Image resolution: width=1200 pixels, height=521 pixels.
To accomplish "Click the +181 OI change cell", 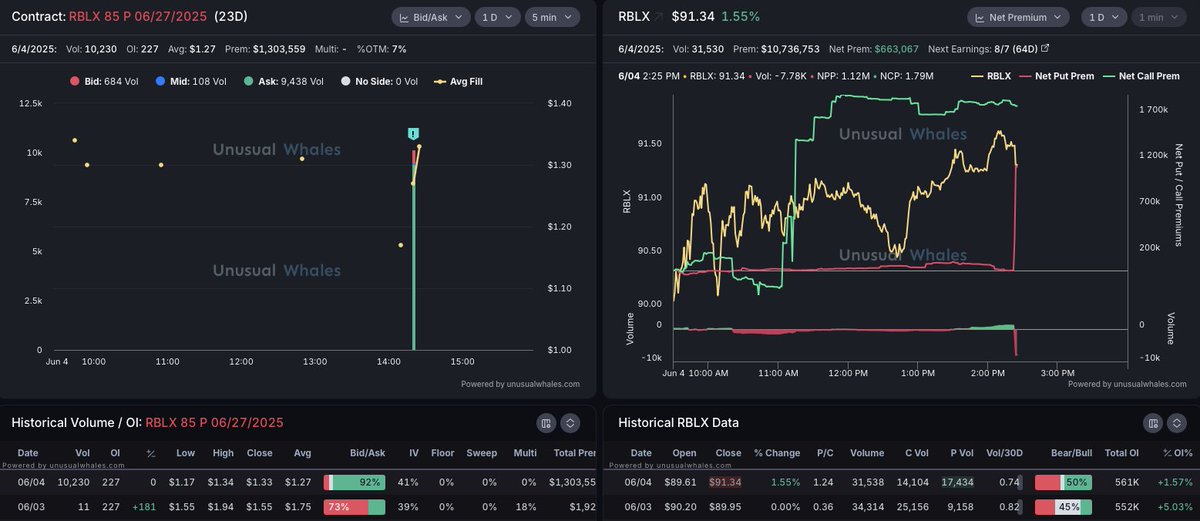I will coord(146,507).
